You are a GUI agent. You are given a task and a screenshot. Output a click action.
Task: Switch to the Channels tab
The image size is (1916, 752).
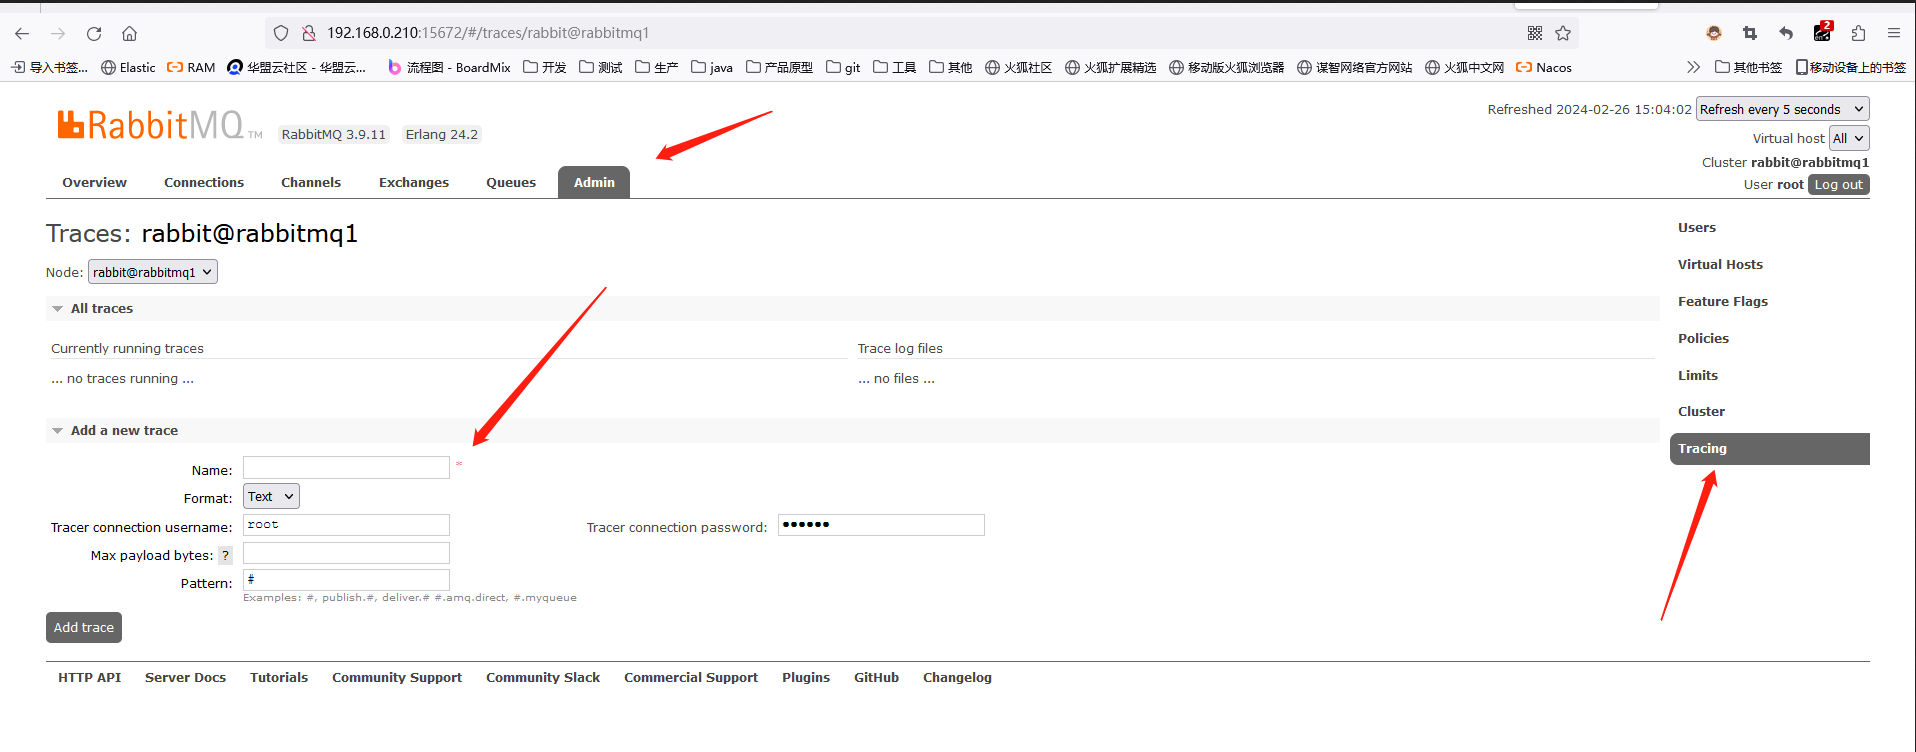pyautogui.click(x=311, y=182)
